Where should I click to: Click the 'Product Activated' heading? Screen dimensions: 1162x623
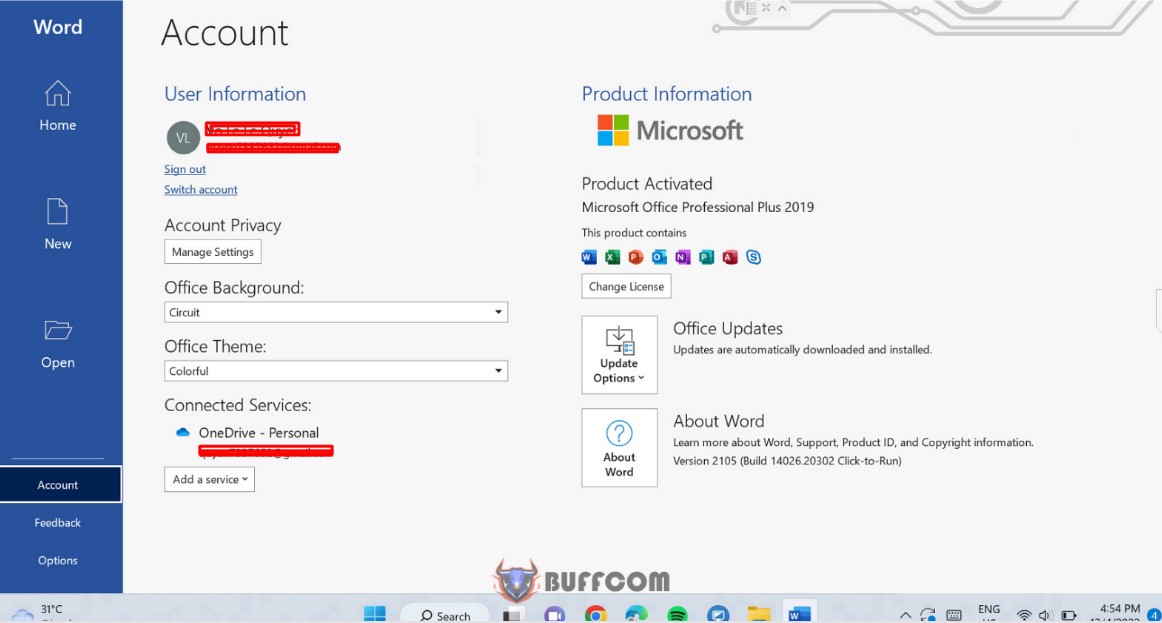(x=647, y=184)
